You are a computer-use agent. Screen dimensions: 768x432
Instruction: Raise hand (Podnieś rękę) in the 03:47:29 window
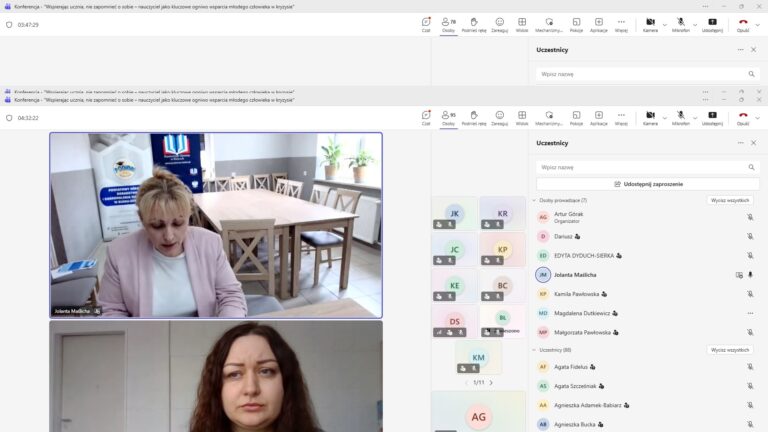[474, 25]
